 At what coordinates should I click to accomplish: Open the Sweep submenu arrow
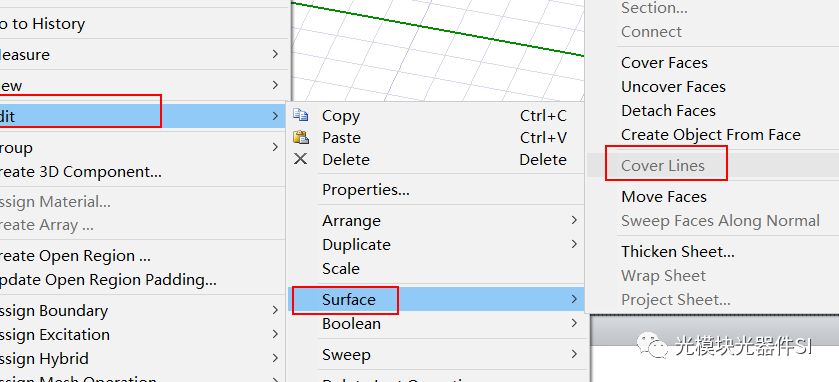pyautogui.click(x=574, y=354)
